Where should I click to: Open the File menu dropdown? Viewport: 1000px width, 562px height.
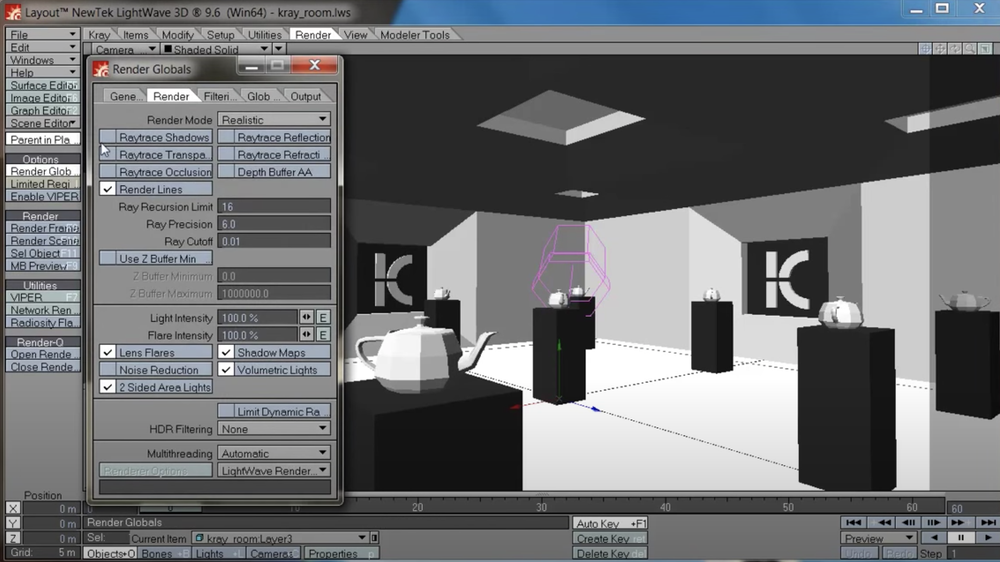43,34
